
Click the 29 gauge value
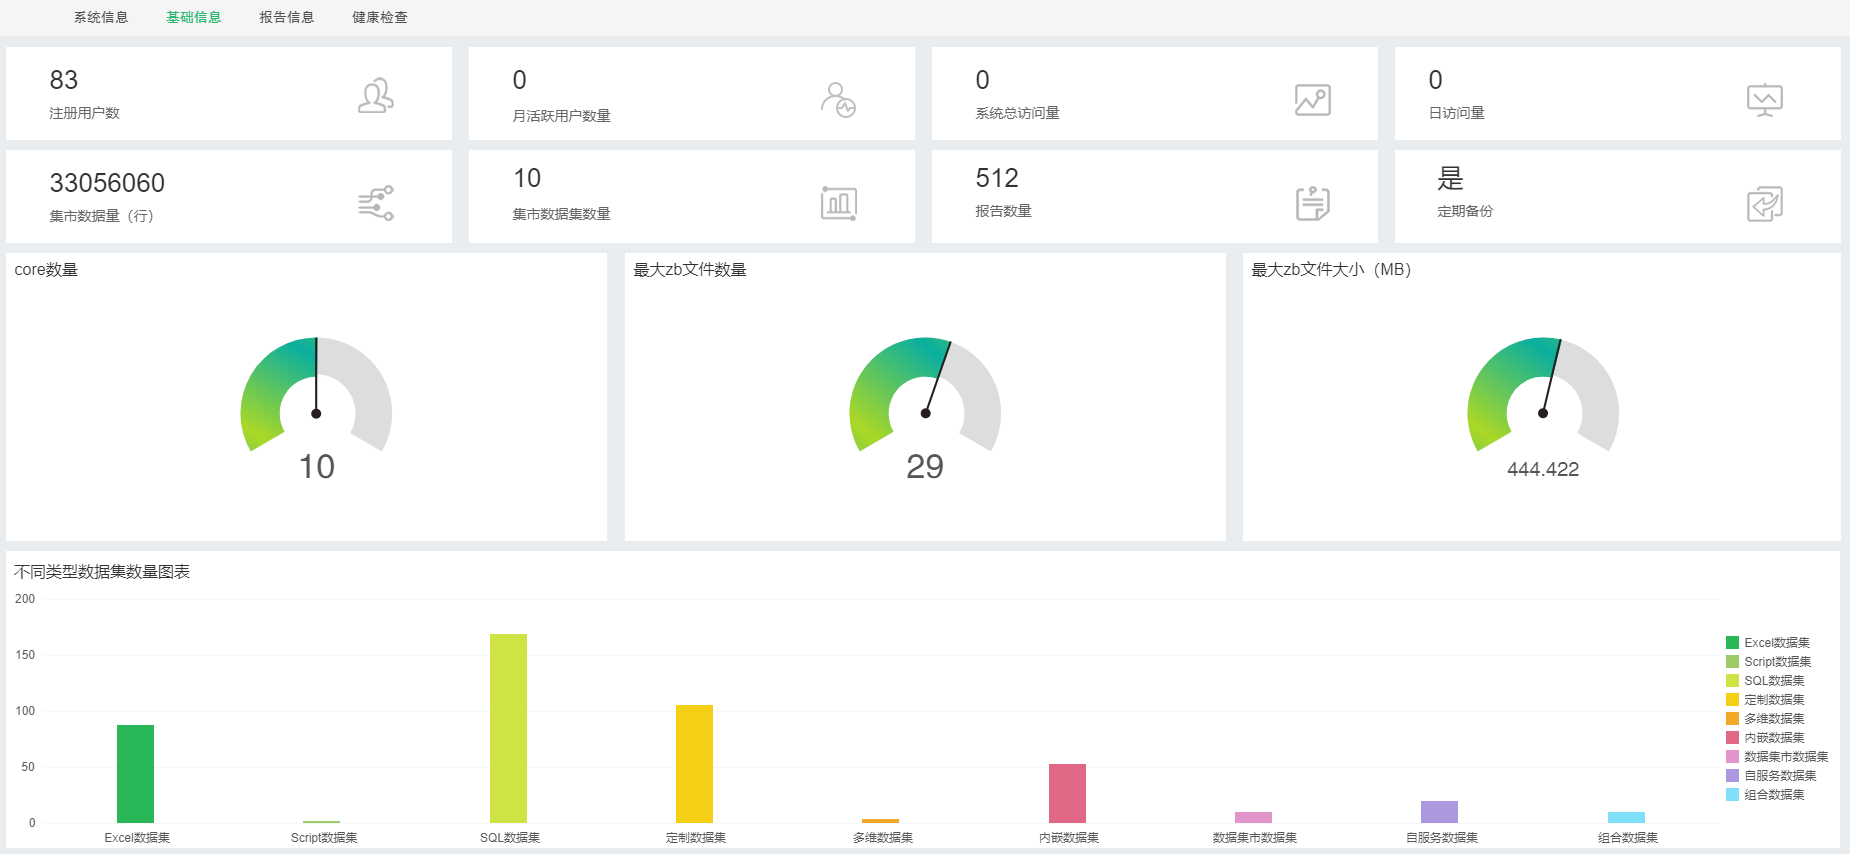tap(925, 466)
